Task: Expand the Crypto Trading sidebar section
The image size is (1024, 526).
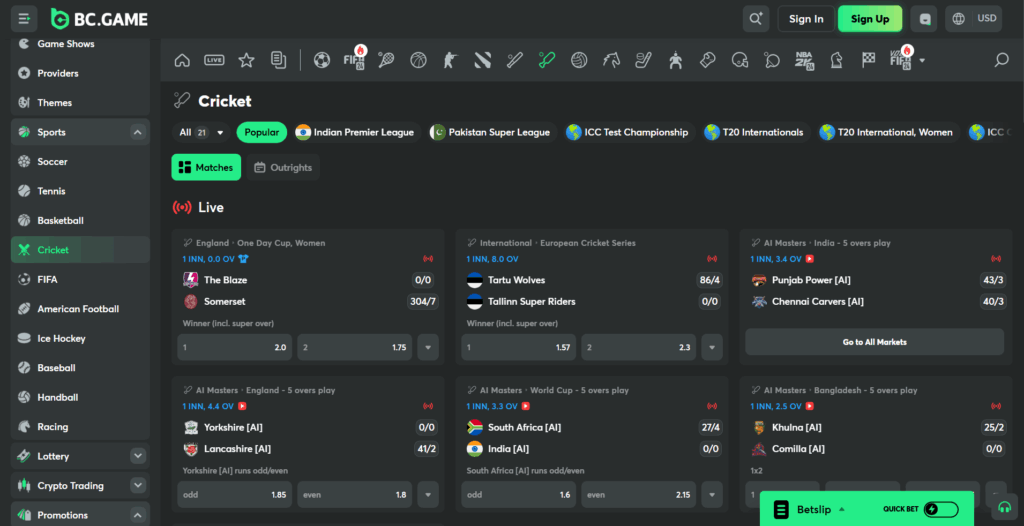Action: 137,485
